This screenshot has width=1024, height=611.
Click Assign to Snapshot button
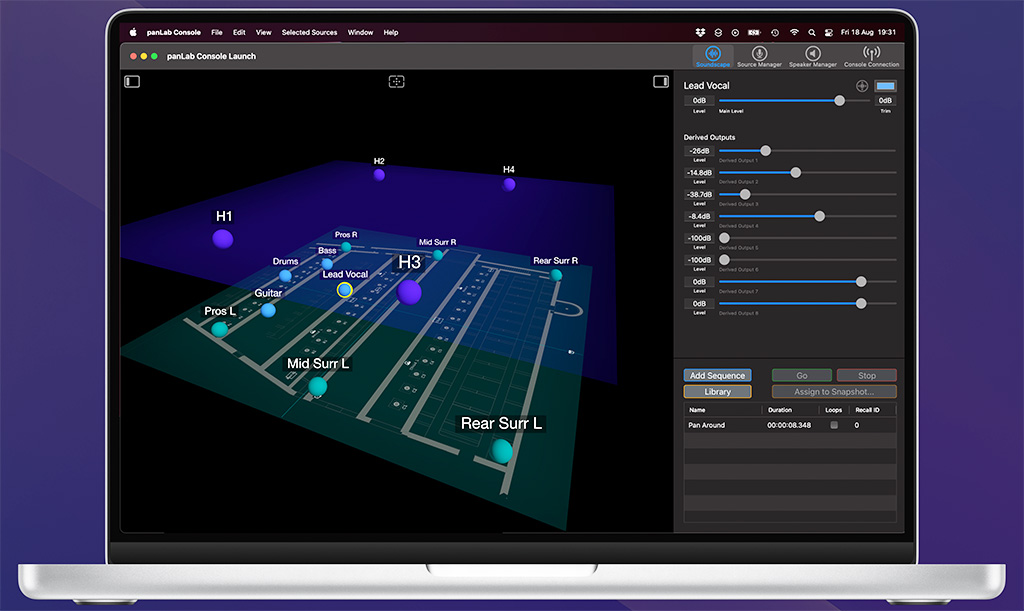click(x=834, y=392)
